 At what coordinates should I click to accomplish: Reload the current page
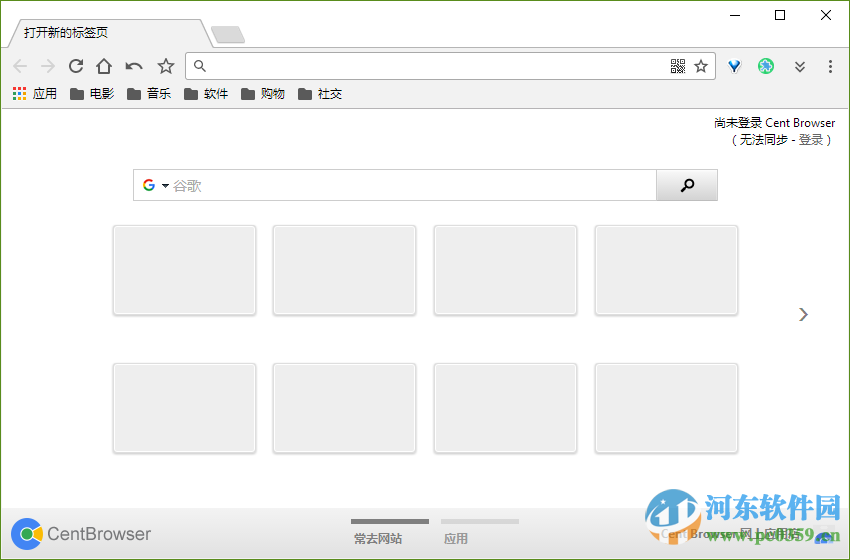coord(76,66)
